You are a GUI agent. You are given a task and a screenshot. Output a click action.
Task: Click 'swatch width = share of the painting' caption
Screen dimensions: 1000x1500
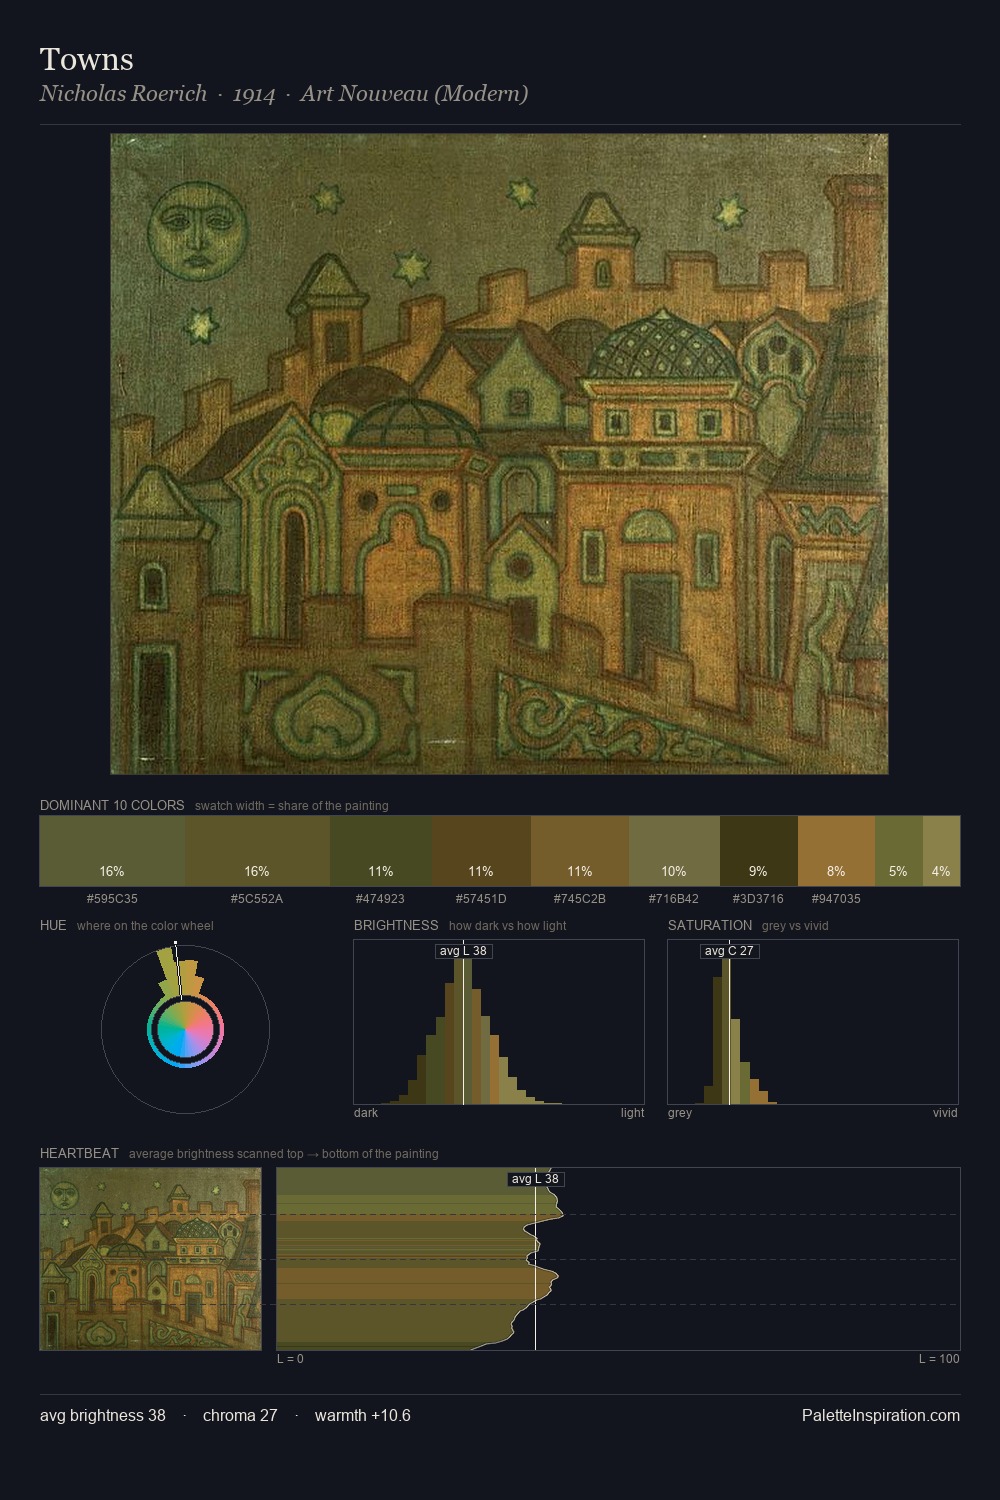(x=291, y=806)
